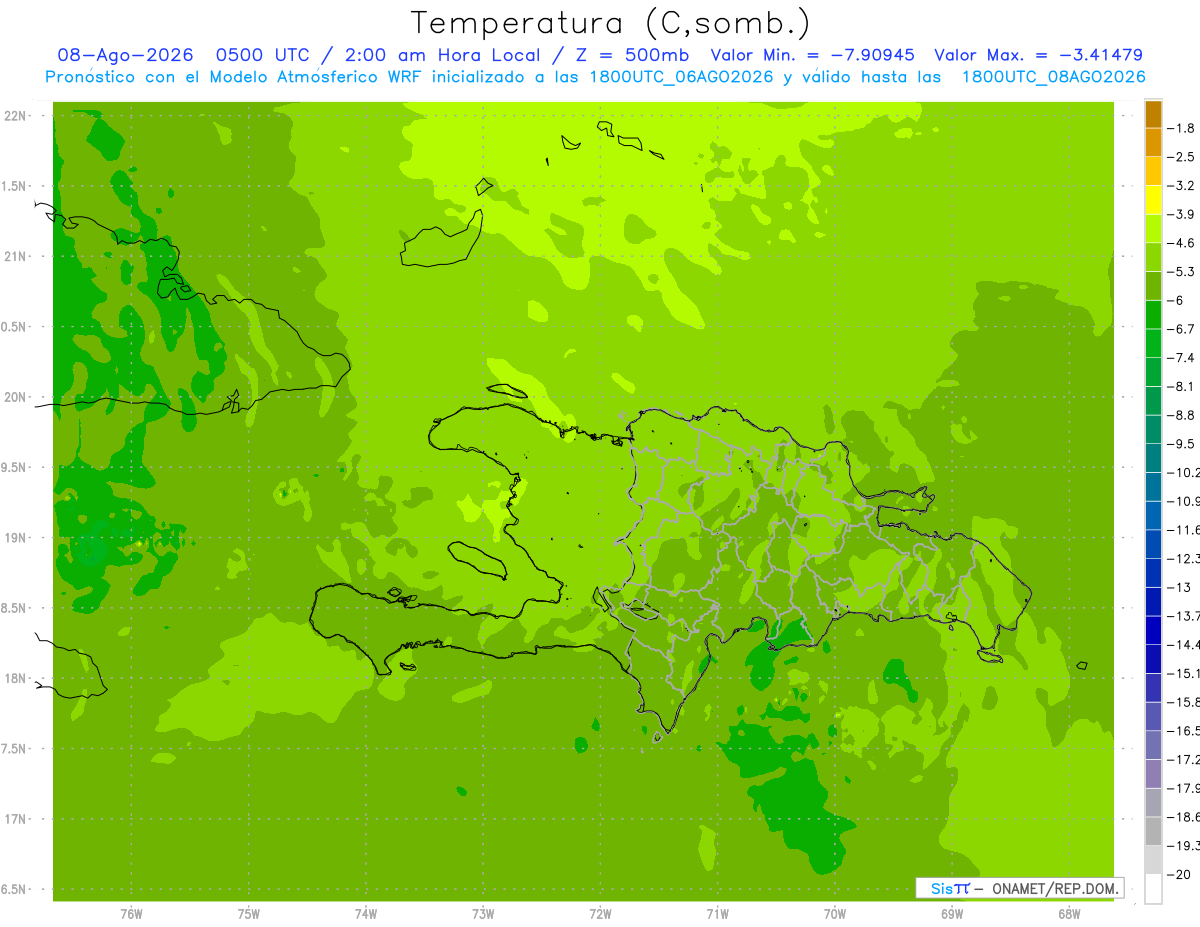The image size is (1200, 927).
Task: Click the title 'Temperatura (C,somb.)'
Action: (610, 23)
